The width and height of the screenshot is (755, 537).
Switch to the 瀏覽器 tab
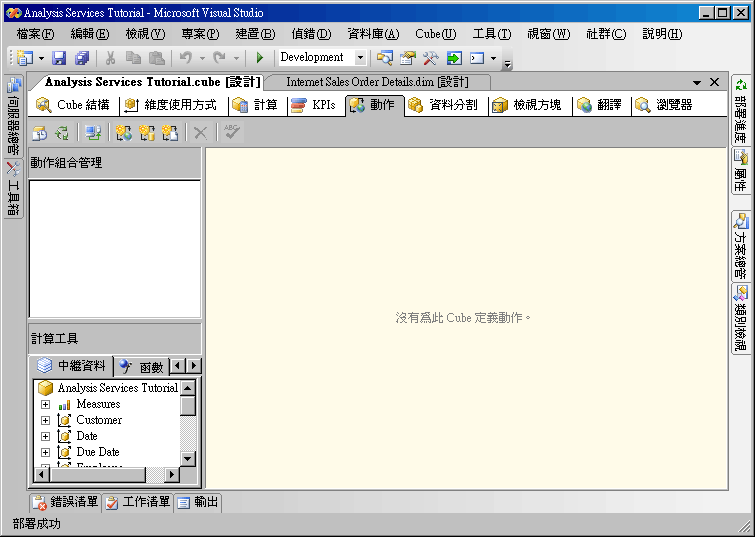pyautogui.click(x=664, y=105)
